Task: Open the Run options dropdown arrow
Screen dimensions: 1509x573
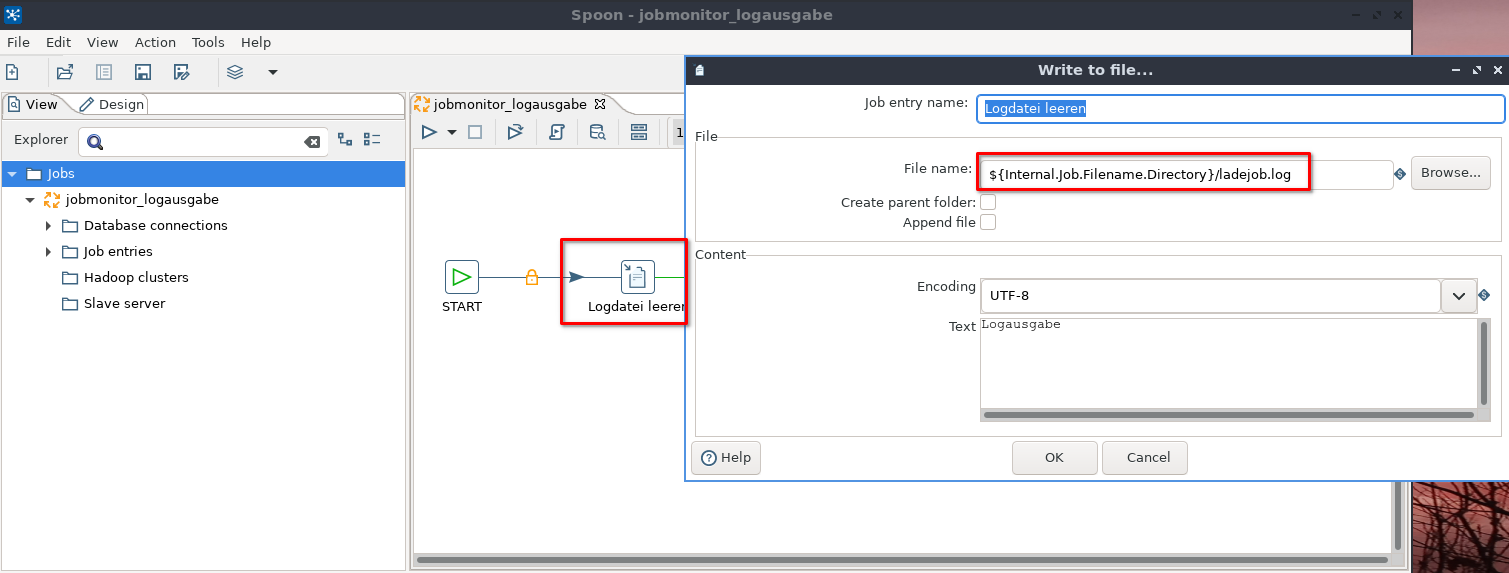Action: pyautogui.click(x=451, y=132)
